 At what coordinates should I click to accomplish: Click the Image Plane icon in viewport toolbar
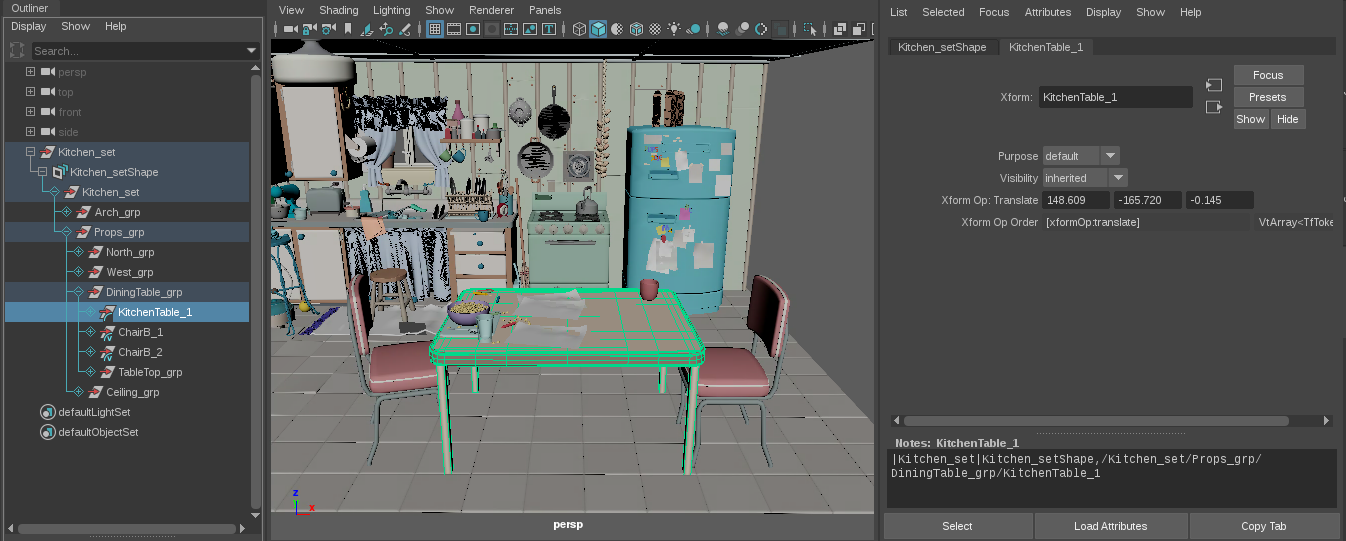click(366, 29)
